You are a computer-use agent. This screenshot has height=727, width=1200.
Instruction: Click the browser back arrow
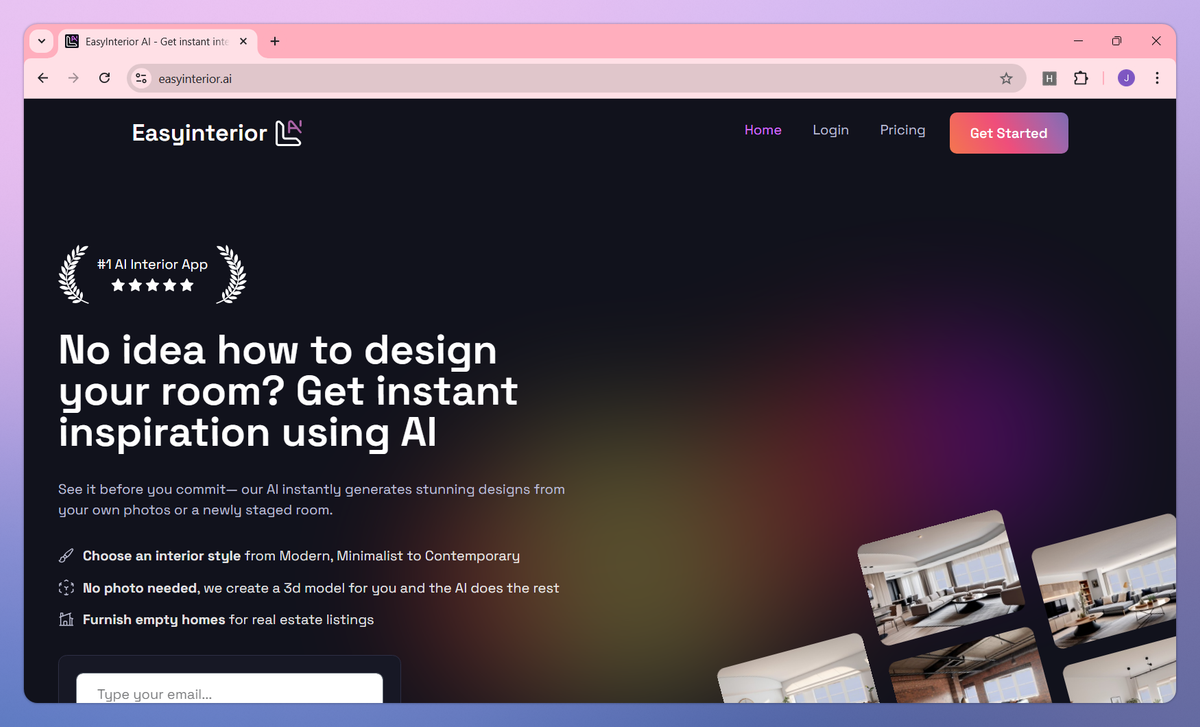(42, 78)
